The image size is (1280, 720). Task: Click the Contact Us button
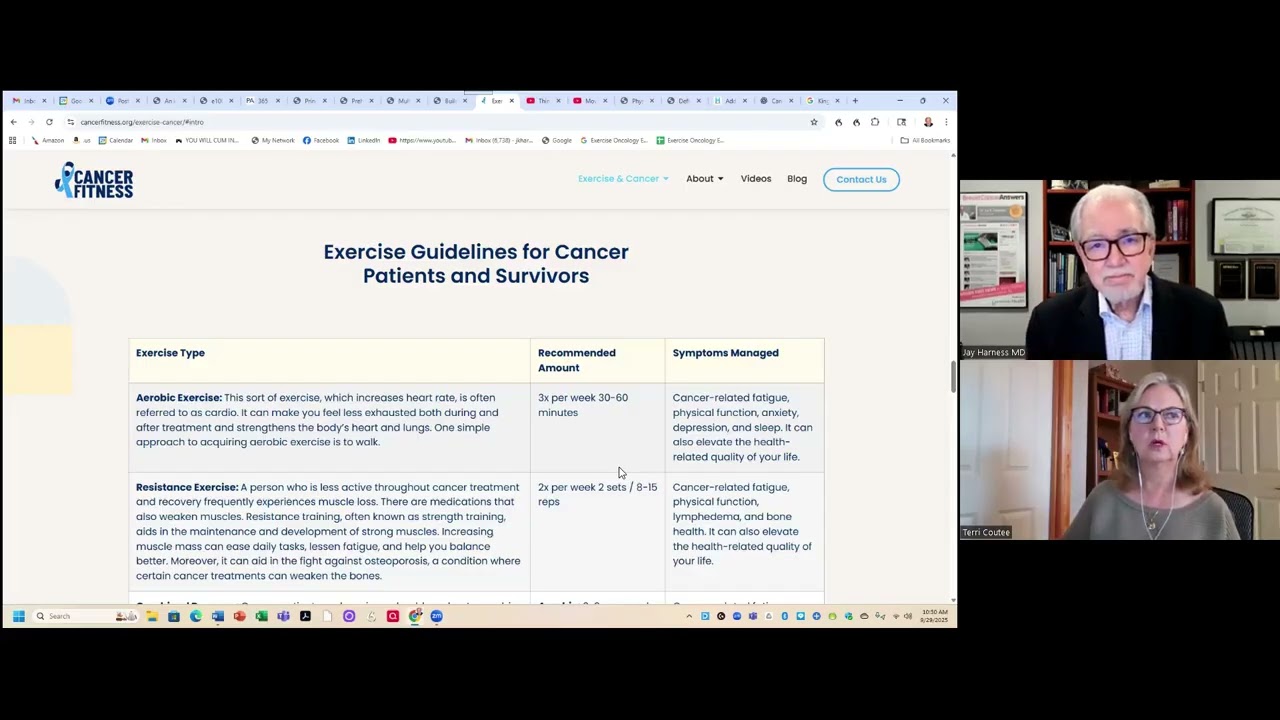point(861,179)
